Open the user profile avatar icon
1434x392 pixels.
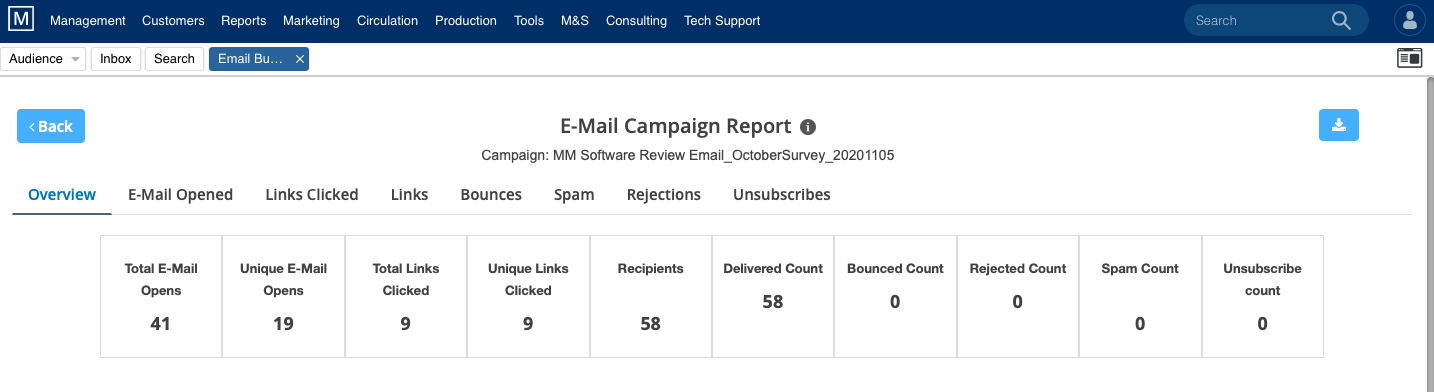(1410, 20)
